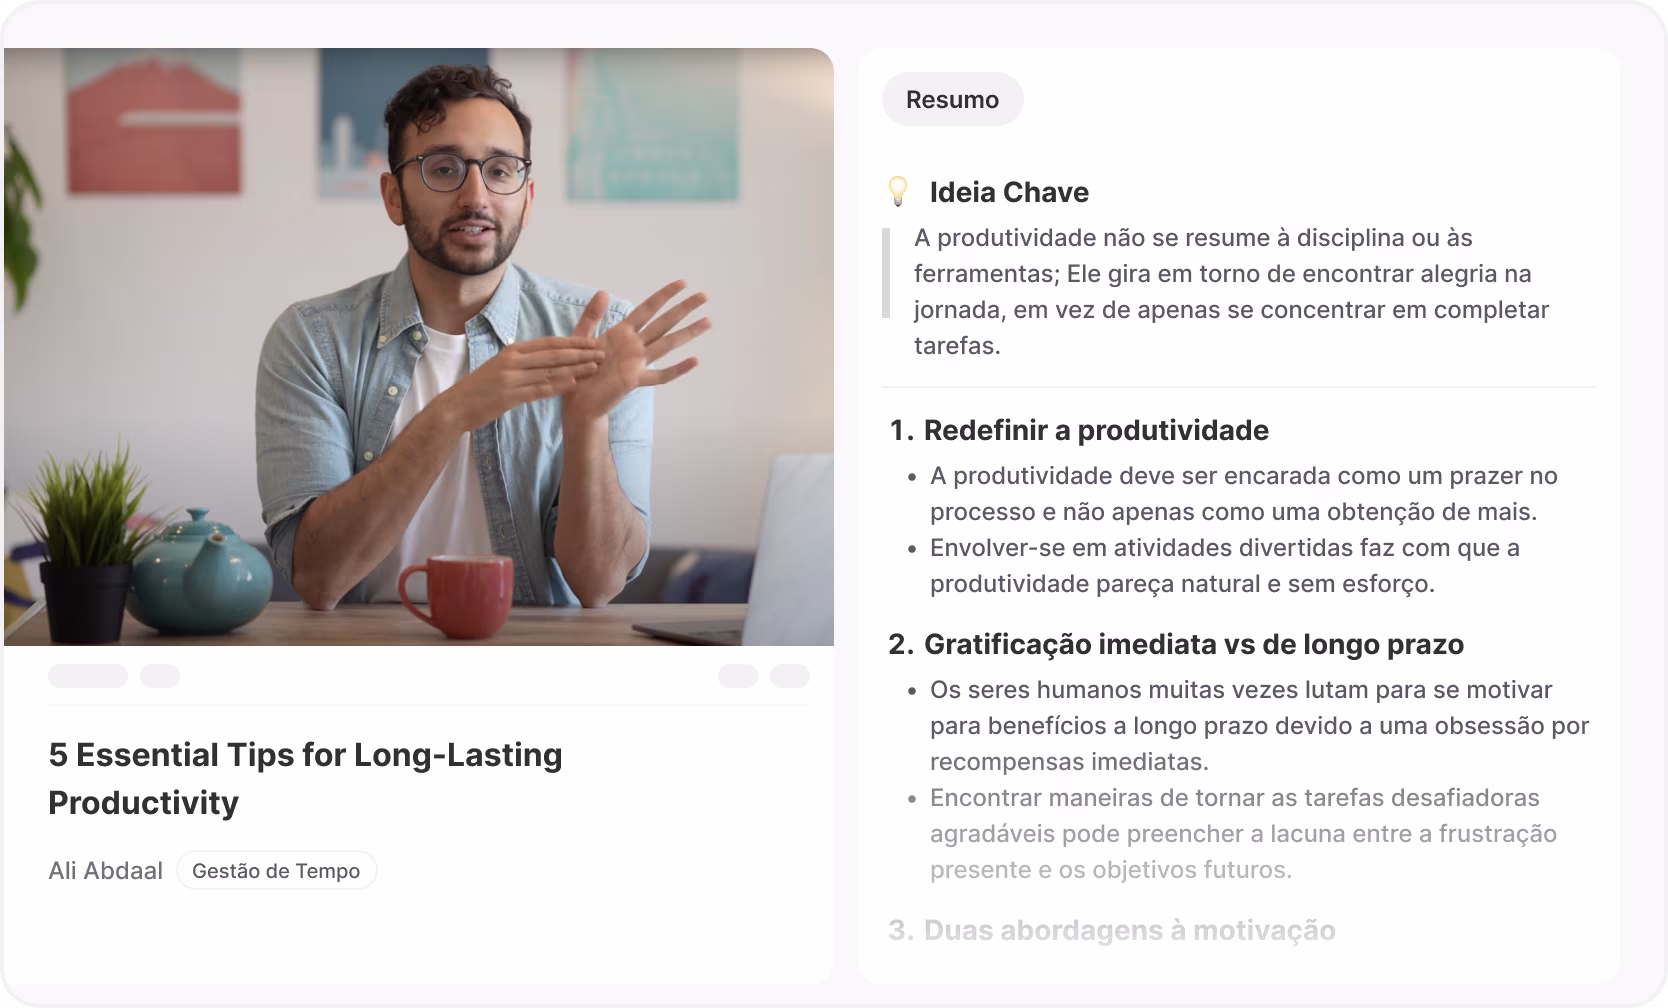Click the bullet about prazer no processo
The height and width of the screenshot is (1008, 1668).
point(1244,493)
